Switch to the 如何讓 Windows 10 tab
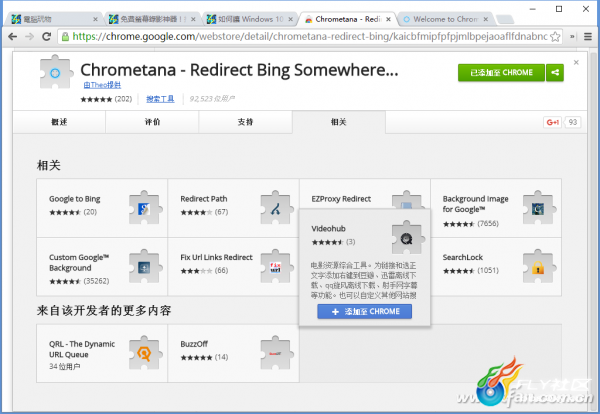The image size is (600, 414). pyautogui.click(x=249, y=19)
